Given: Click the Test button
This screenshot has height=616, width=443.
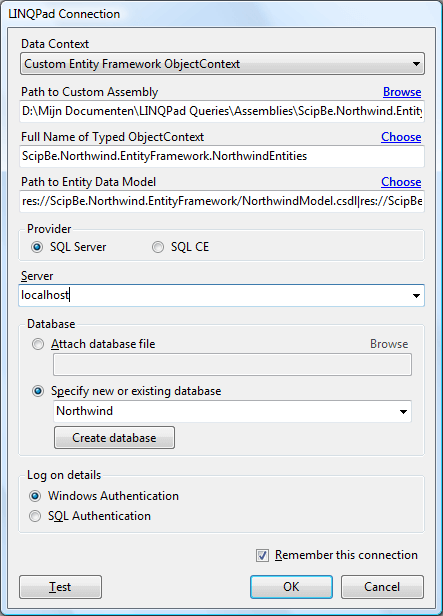Looking at the screenshot, I should coord(60,587).
